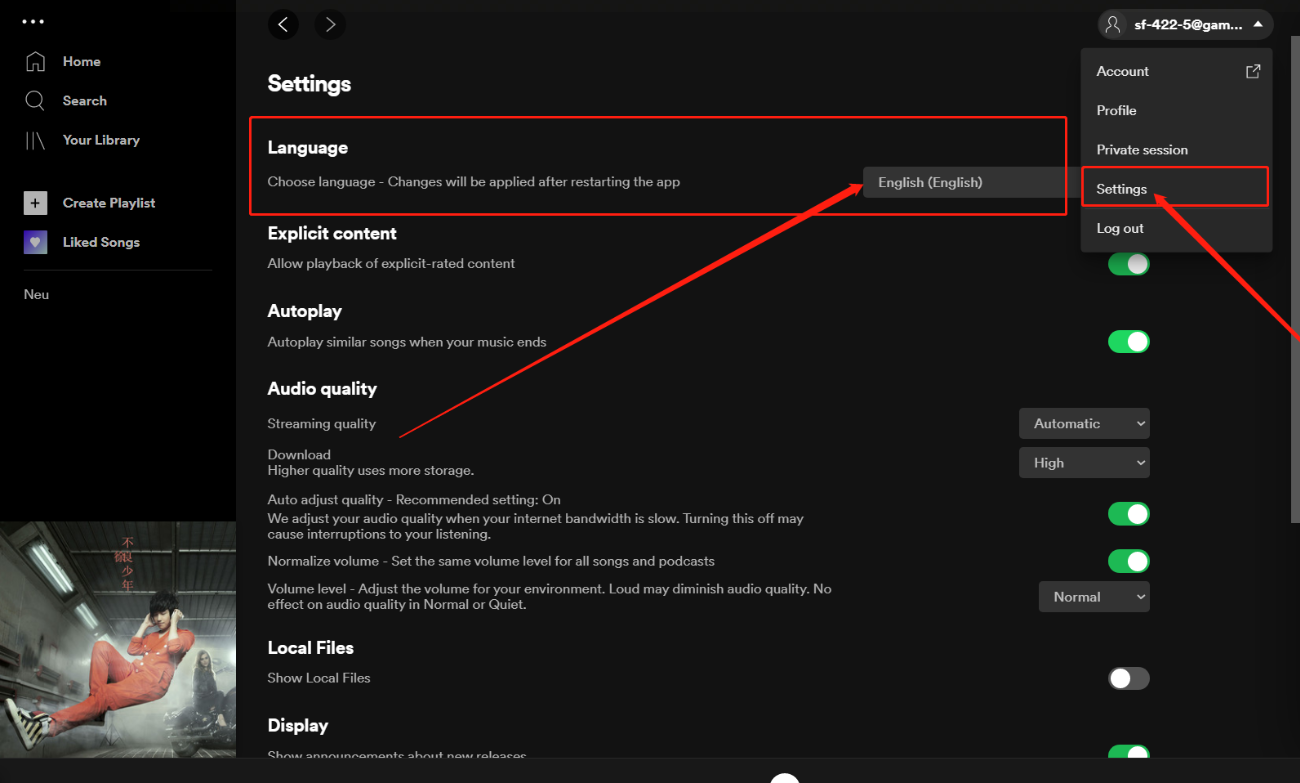This screenshot has height=783, width=1300.
Task: Click the Audio quality heading
Action: tap(322, 389)
